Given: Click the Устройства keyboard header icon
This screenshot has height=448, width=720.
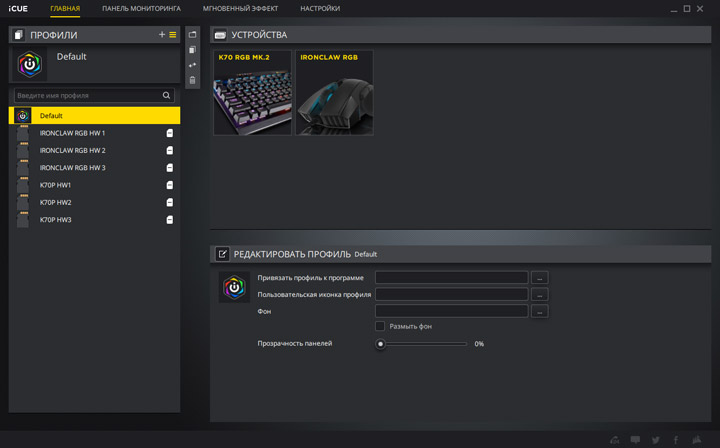Looking at the screenshot, I should tap(220, 35).
